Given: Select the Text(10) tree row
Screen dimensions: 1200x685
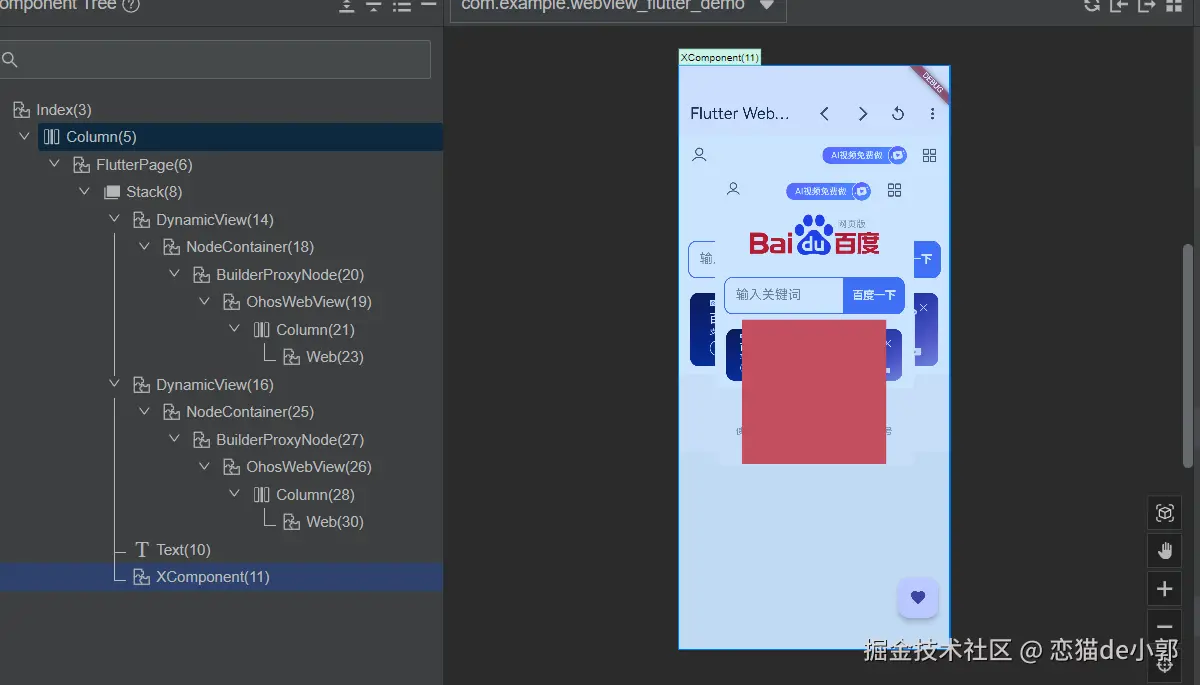Looking at the screenshot, I should coord(221,550).
